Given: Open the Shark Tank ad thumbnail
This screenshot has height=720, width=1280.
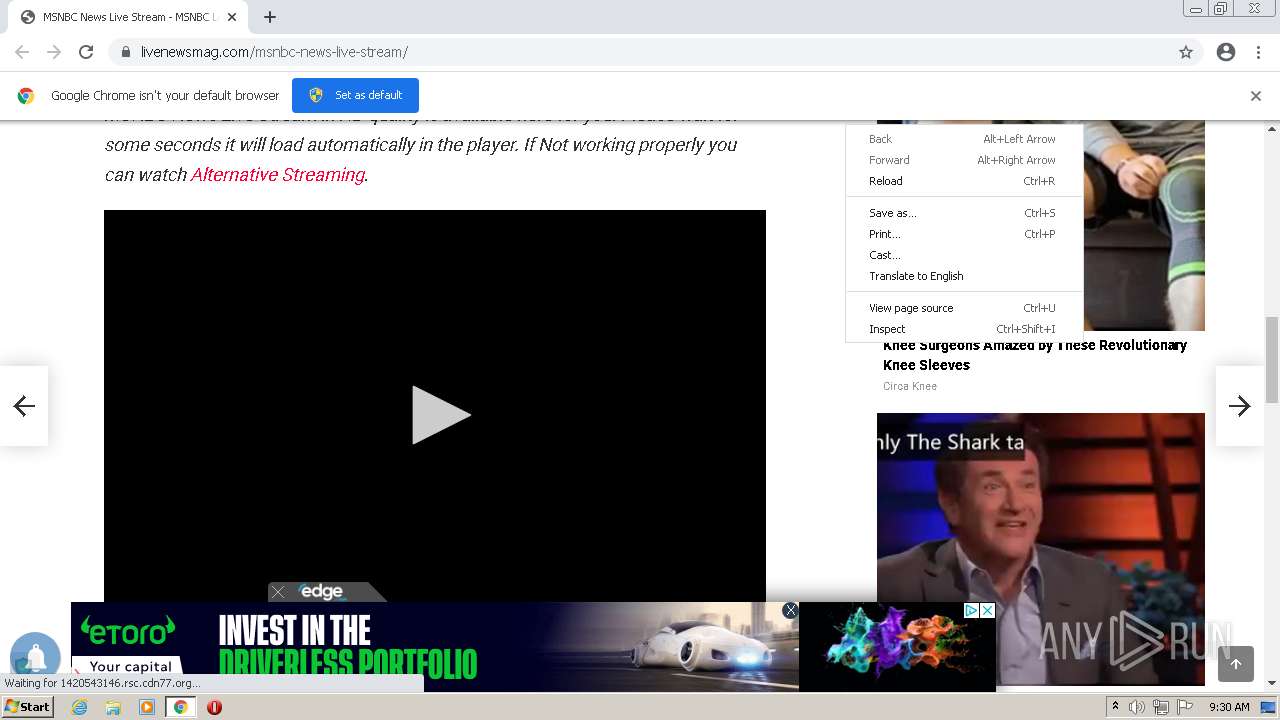Looking at the screenshot, I should pos(1040,549).
